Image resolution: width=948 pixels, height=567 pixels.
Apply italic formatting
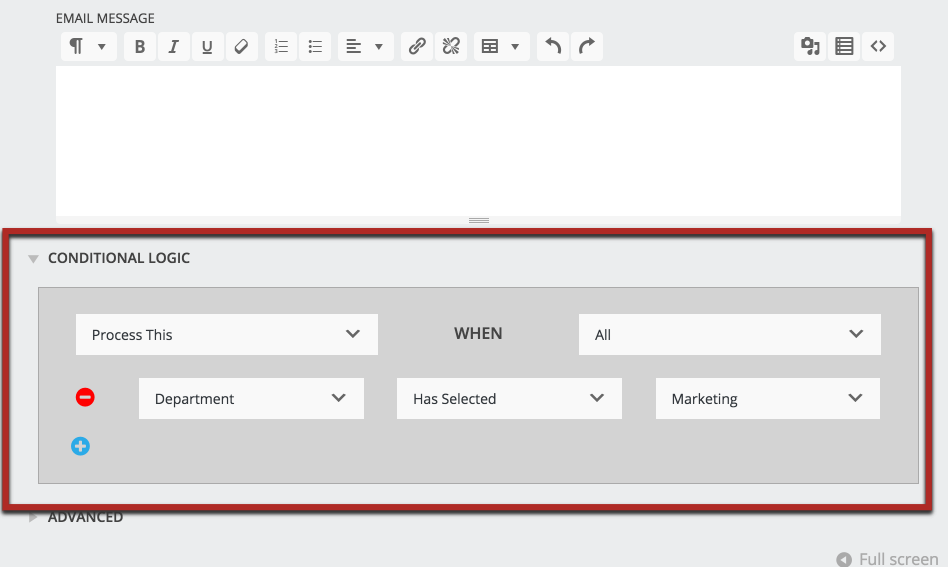173,46
